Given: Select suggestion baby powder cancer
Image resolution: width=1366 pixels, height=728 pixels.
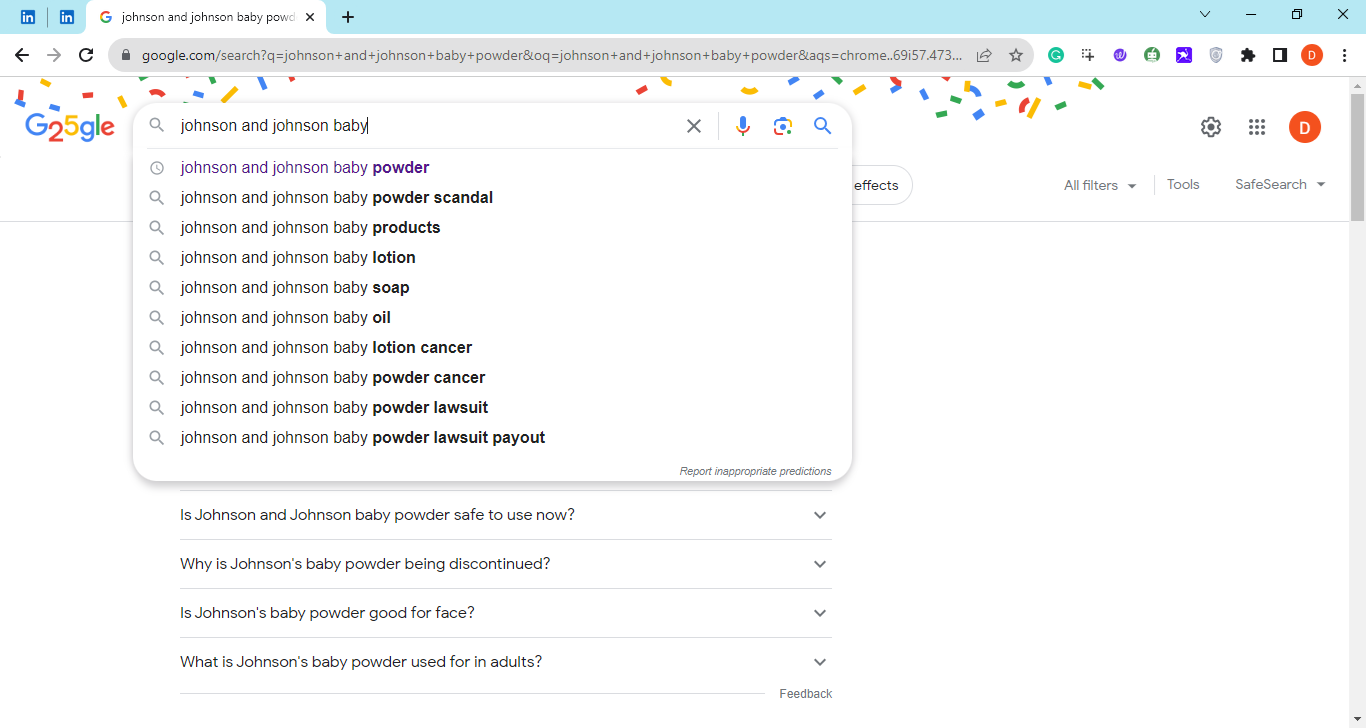Looking at the screenshot, I should click(x=492, y=378).
